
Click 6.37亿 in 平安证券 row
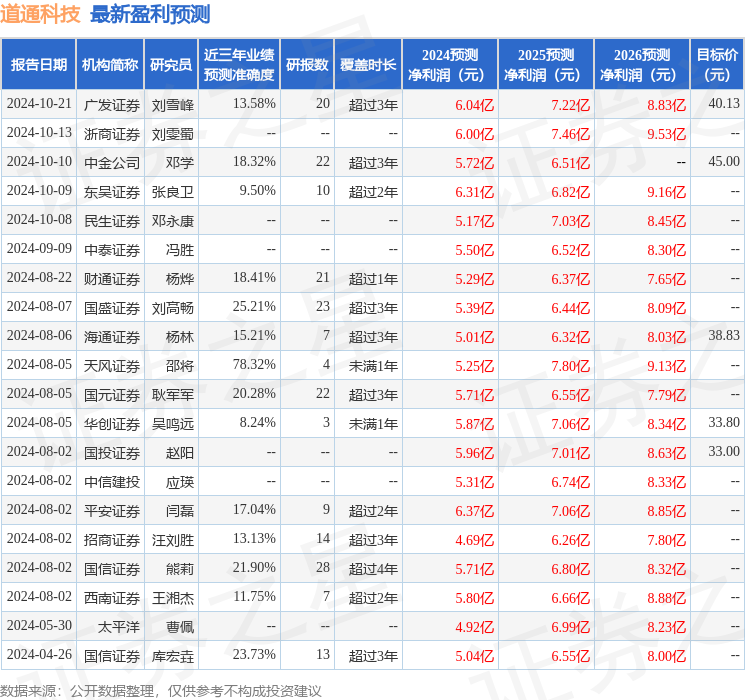click(x=475, y=511)
